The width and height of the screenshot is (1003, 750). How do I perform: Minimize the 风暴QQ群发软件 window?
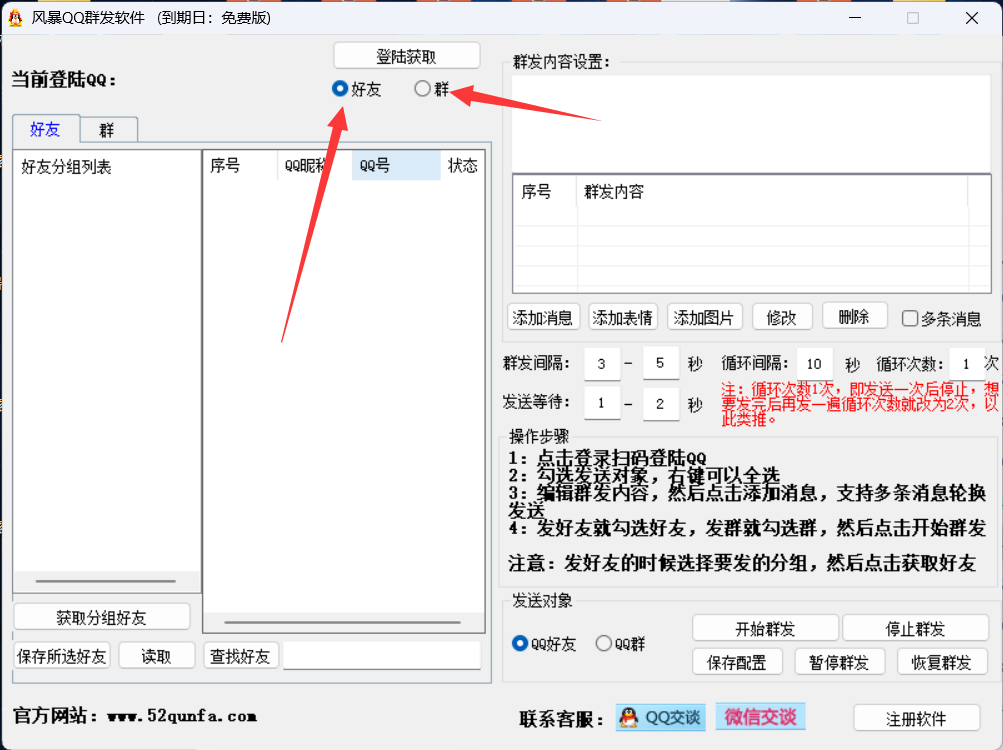[855, 18]
